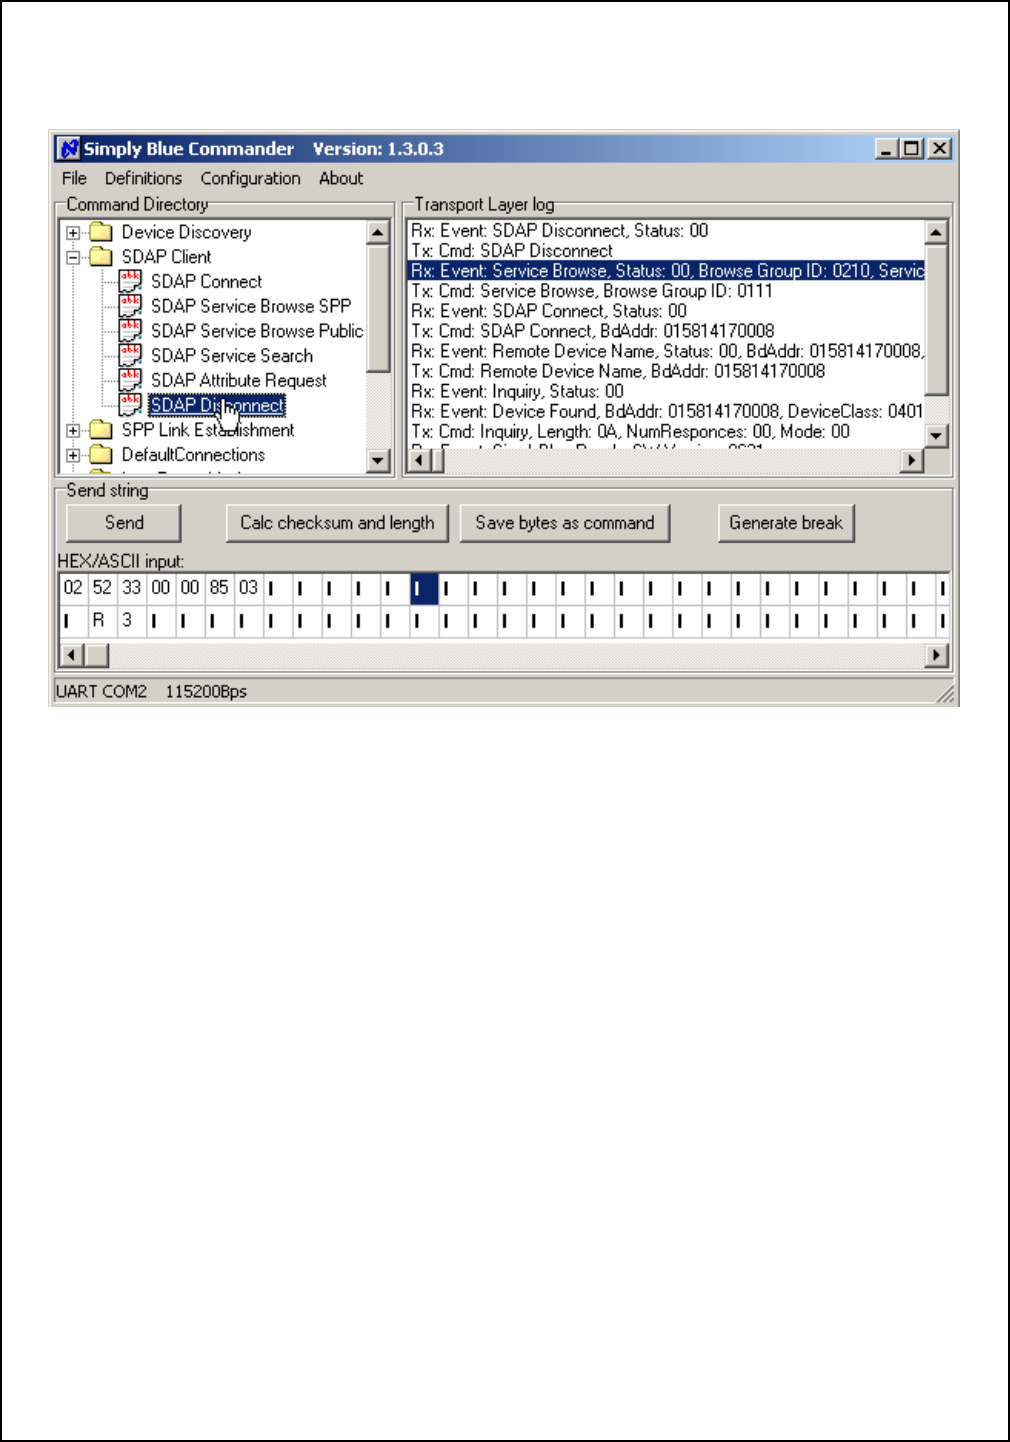Open the Definitions menu
The height and width of the screenshot is (1442, 1010).
click(143, 178)
